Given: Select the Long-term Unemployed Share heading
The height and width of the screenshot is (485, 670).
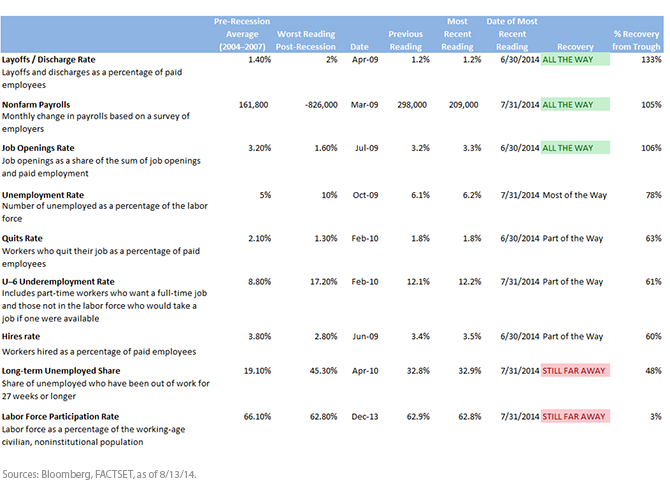Looking at the screenshot, I should click(x=62, y=370).
